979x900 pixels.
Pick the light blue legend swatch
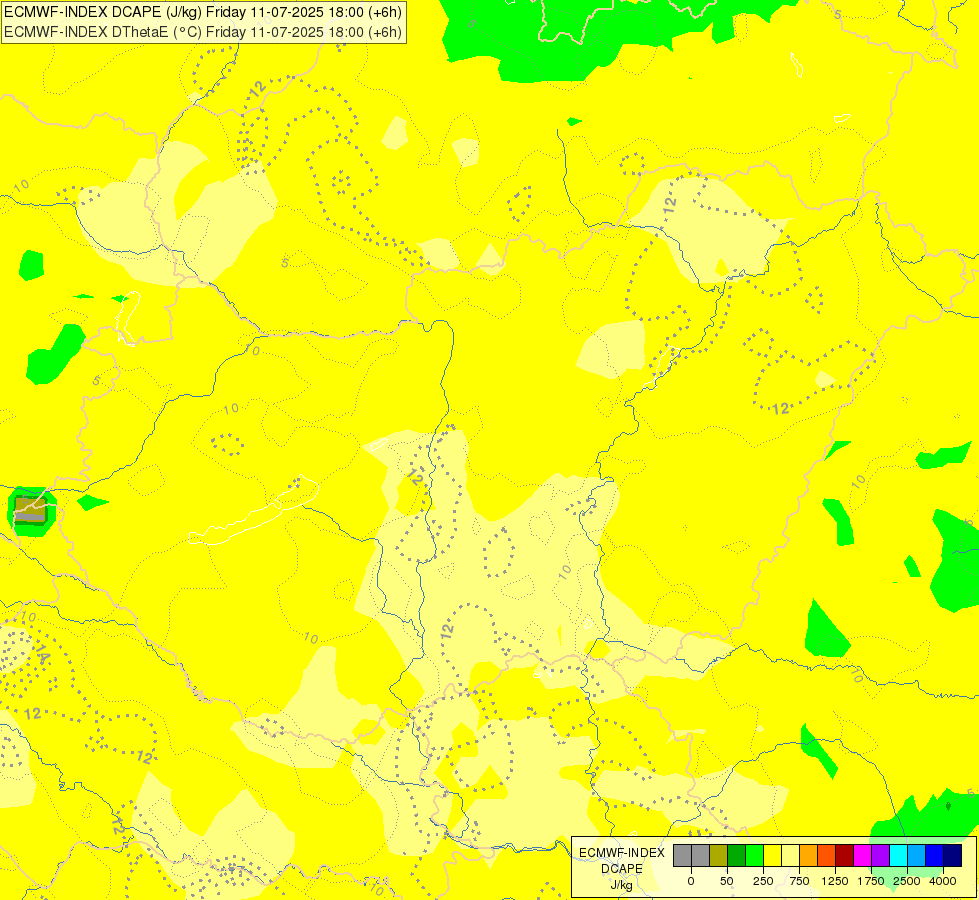coord(917,855)
